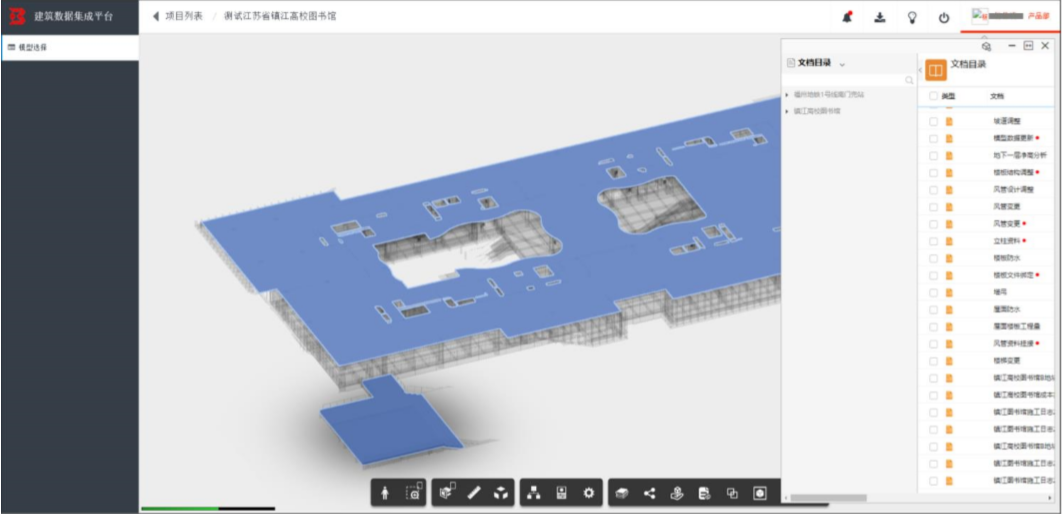Viewport: 1062px width, 514px height.
Task: Tick the checkbox for 立柱资料 row
Action: [933, 241]
